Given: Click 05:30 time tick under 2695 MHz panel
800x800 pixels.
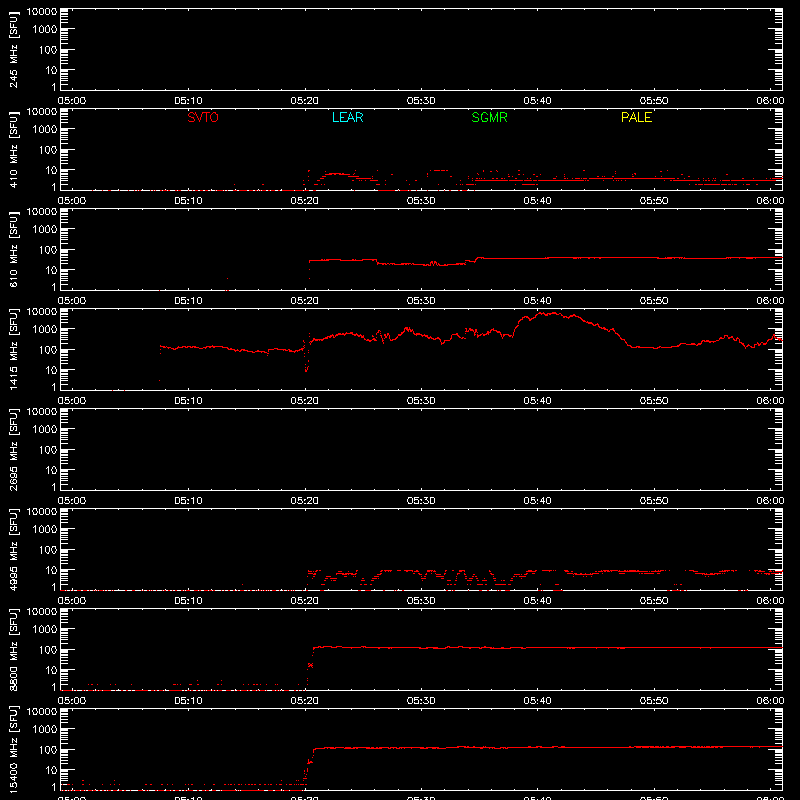Looking at the screenshot, I should click(421, 501).
